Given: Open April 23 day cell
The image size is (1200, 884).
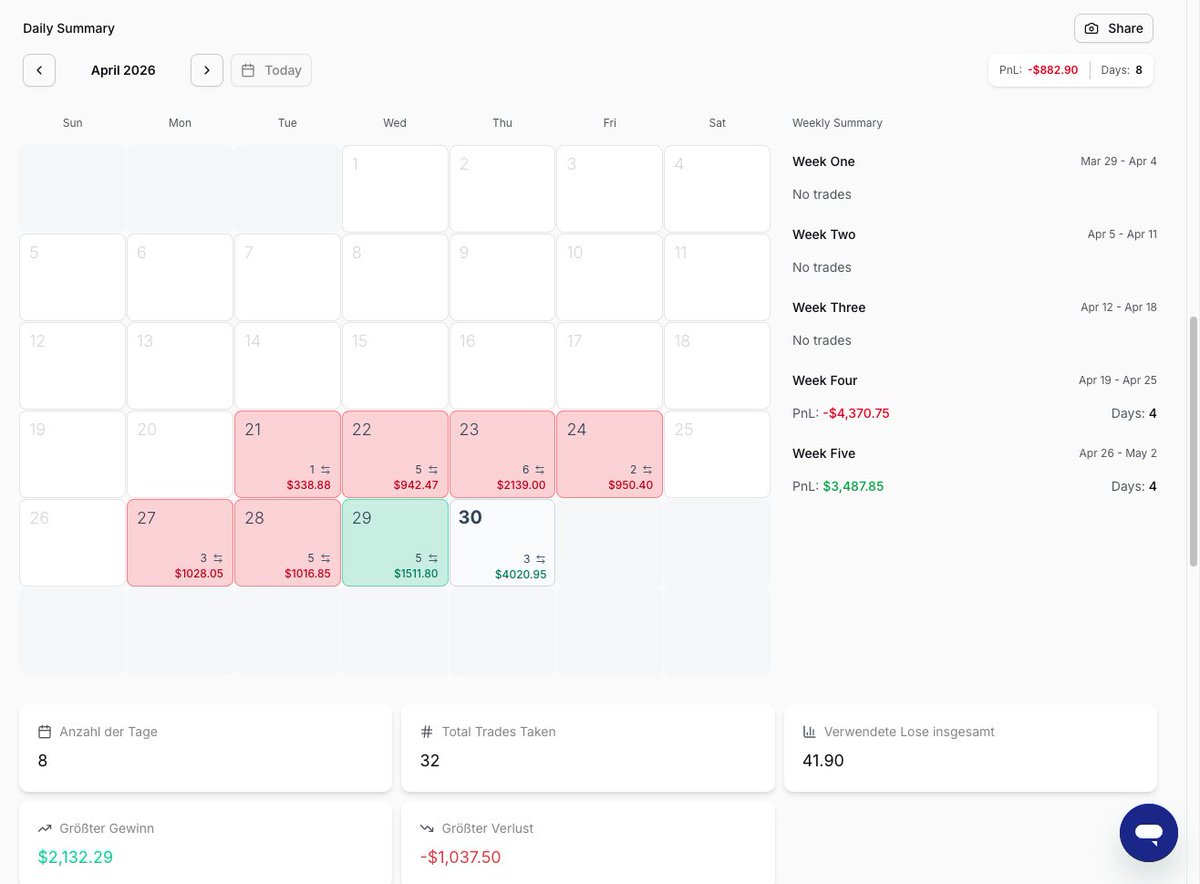Looking at the screenshot, I should pyautogui.click(x=502, y=454).
